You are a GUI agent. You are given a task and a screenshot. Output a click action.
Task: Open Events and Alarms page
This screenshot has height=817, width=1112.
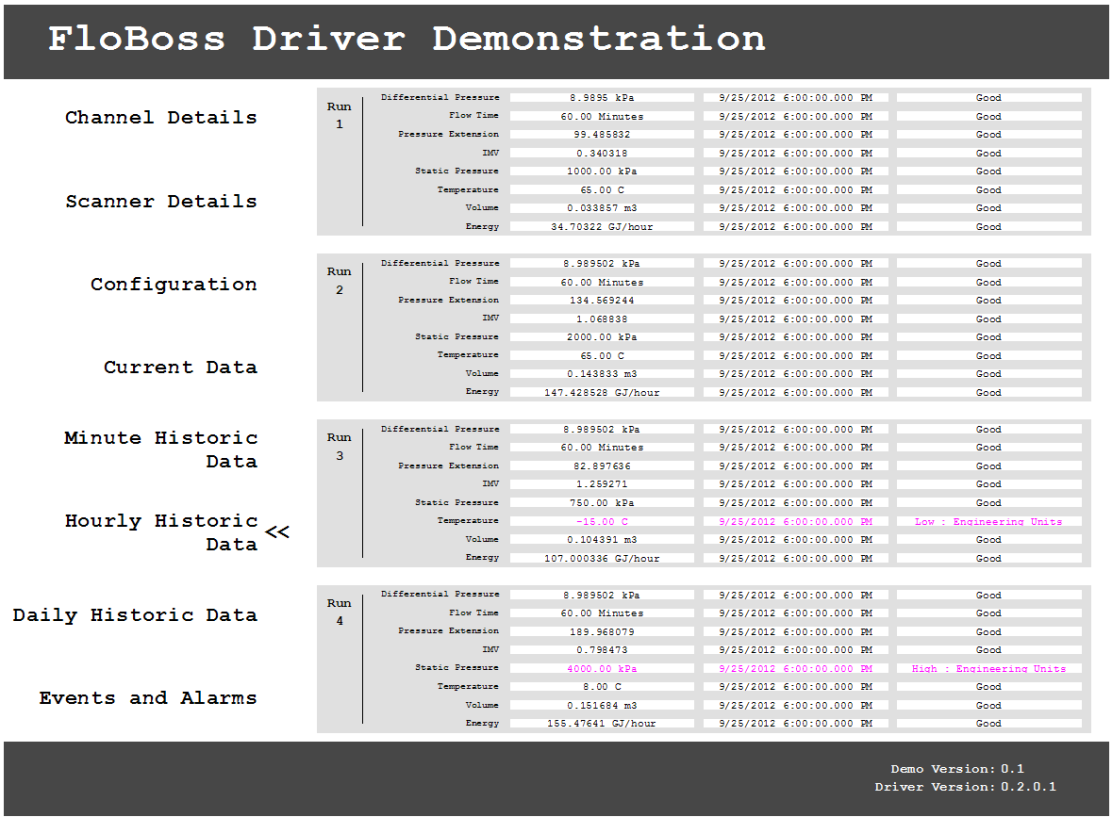click(x=148, y=699)
